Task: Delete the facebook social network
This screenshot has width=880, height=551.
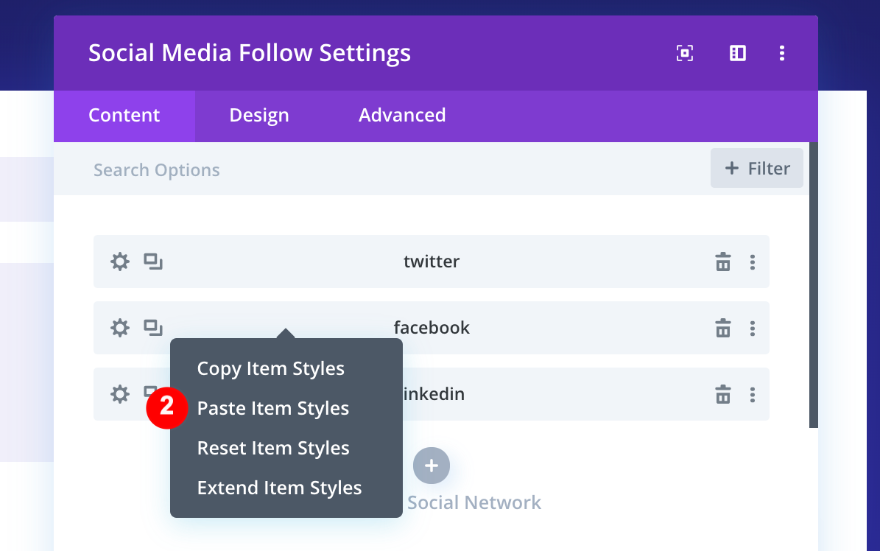Action: [x=723, y=328]
